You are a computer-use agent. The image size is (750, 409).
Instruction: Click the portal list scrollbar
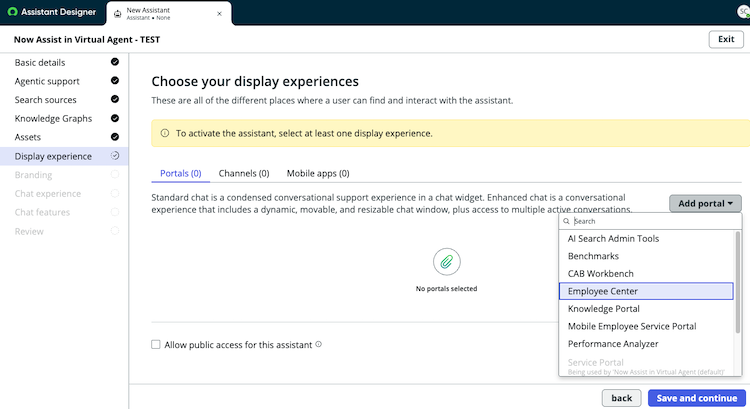[x=738, y=282]
